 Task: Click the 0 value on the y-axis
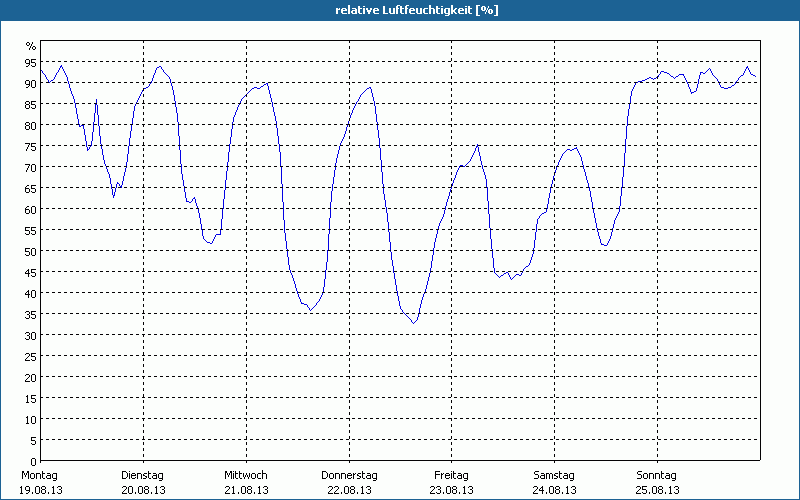tap(34, 462)
